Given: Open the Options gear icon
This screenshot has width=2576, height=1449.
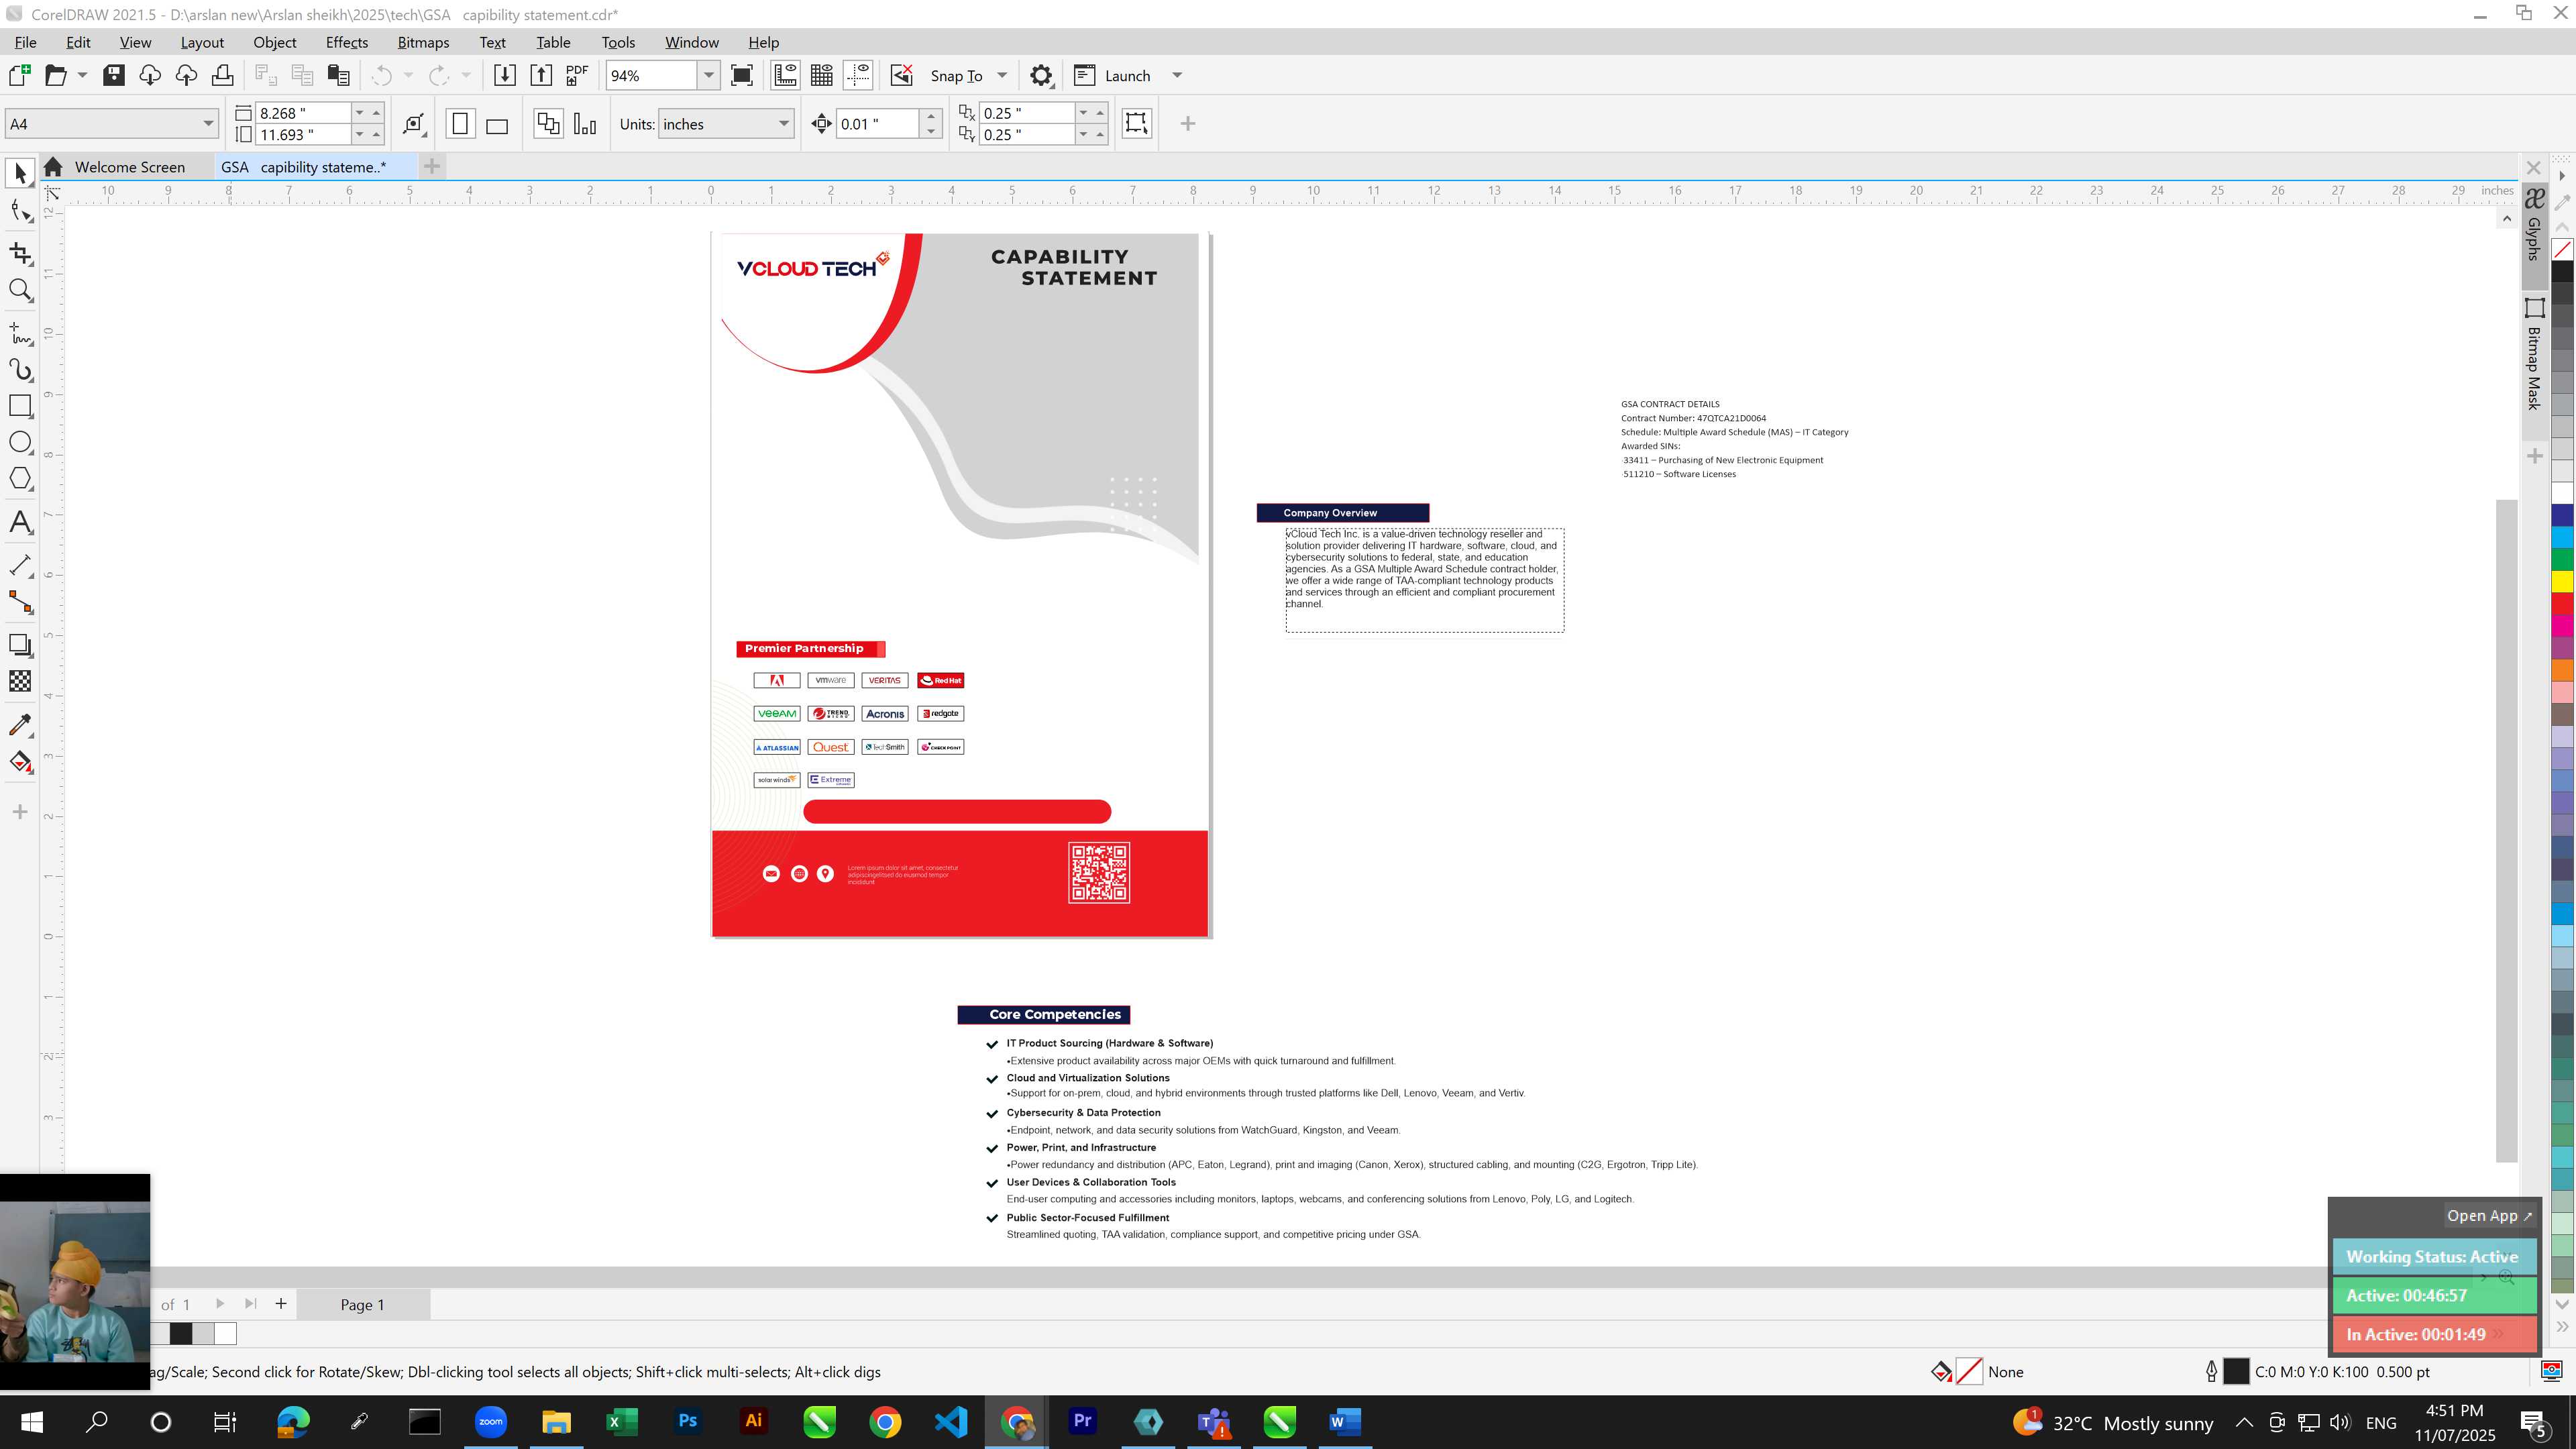Looking at the screenshot, I should [x=1041, y=75].
